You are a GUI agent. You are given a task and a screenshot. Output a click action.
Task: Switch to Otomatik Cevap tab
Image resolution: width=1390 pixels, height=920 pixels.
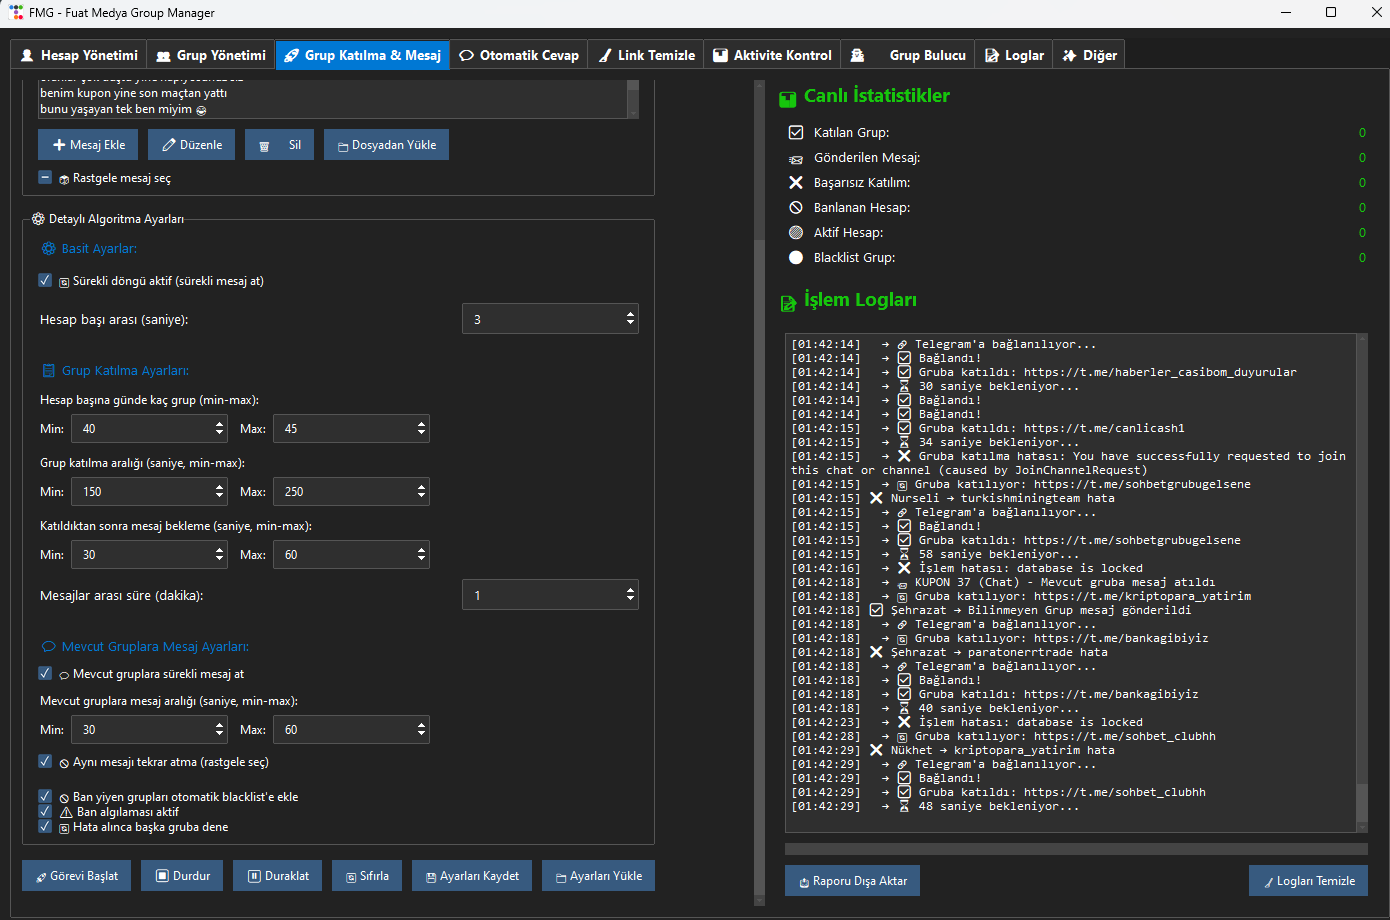519,55
